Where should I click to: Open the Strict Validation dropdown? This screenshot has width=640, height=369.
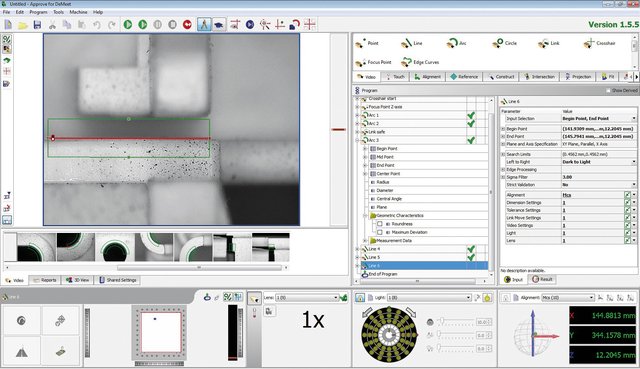click(x=633, y=185)
